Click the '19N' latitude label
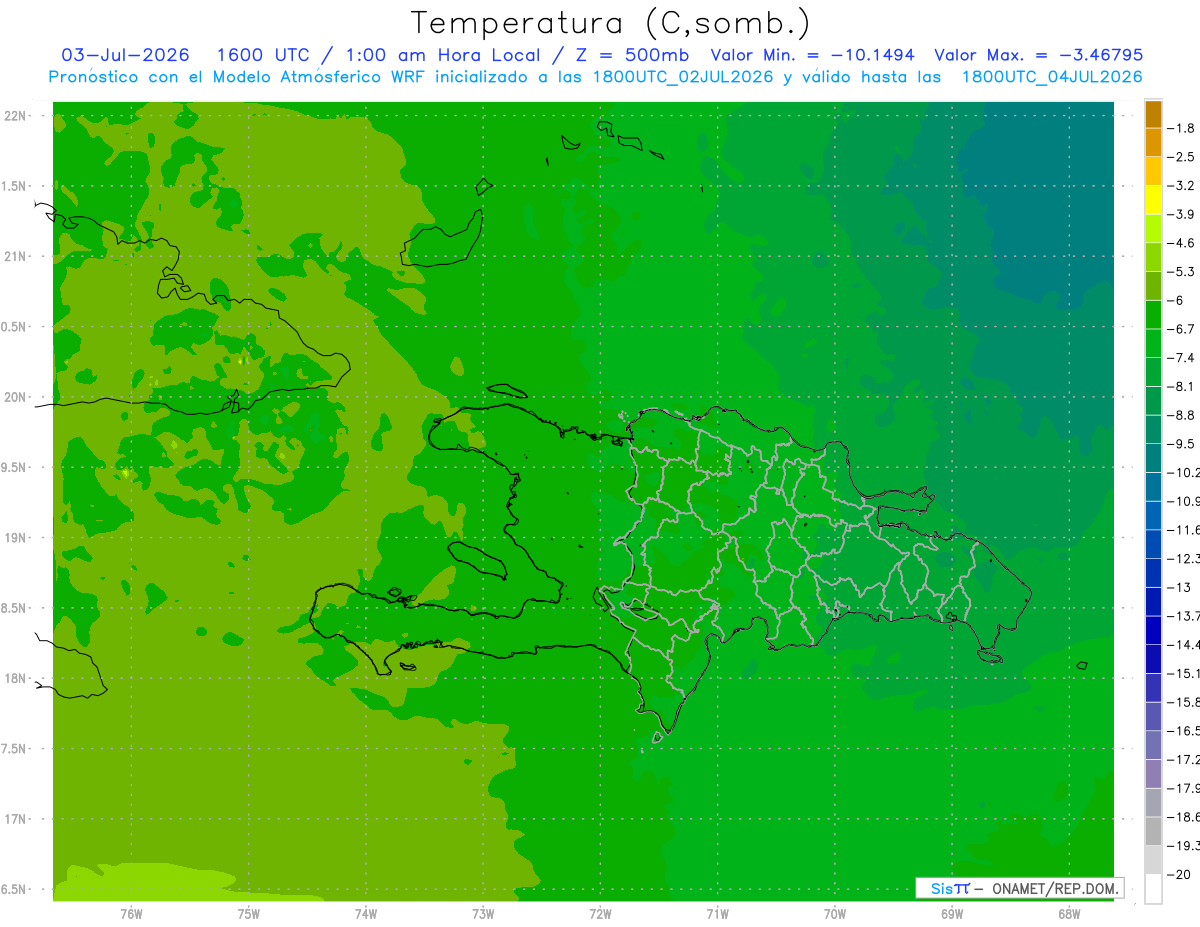Image resolution: width=1200 pixels, height=927 pixels. [x=17, y=538]
